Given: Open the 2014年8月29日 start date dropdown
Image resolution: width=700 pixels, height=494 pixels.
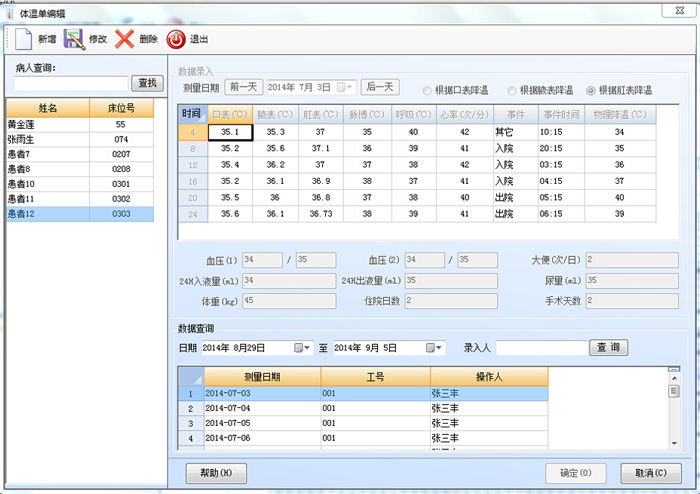Looking at the screenshot, I should pyautogui.click(x=302, y=348).
